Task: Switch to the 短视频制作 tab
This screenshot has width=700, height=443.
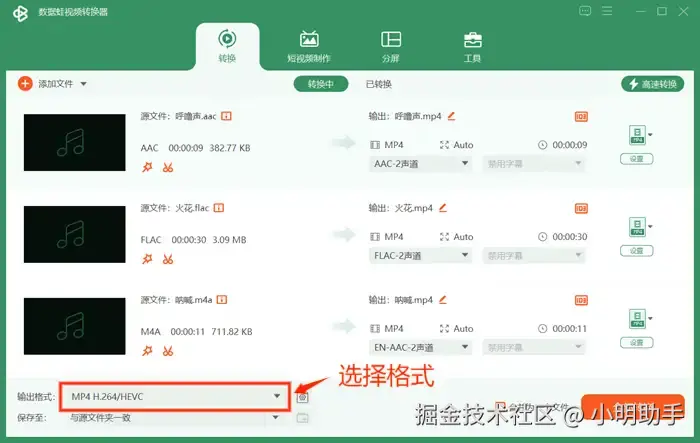Action: click(x=309, y=46)
